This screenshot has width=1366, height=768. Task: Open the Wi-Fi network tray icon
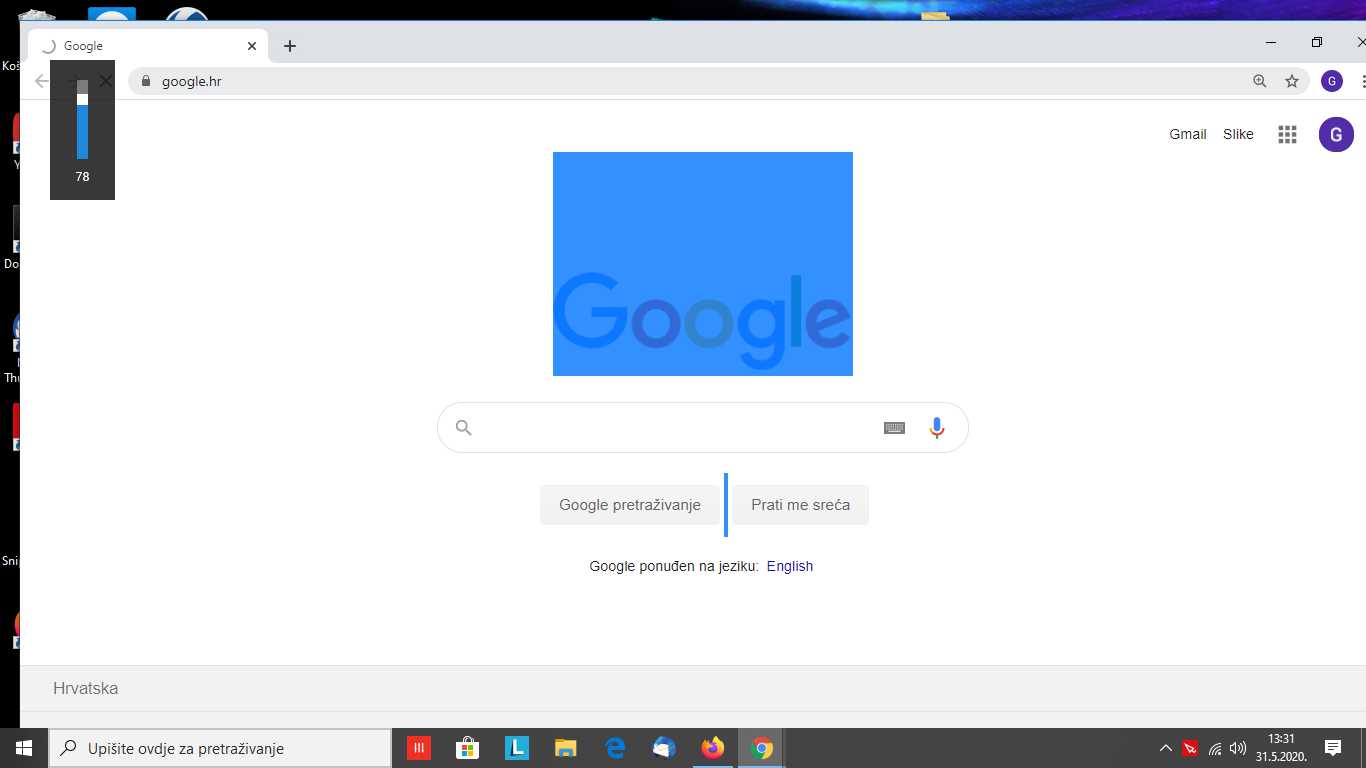coord(1215,748)
